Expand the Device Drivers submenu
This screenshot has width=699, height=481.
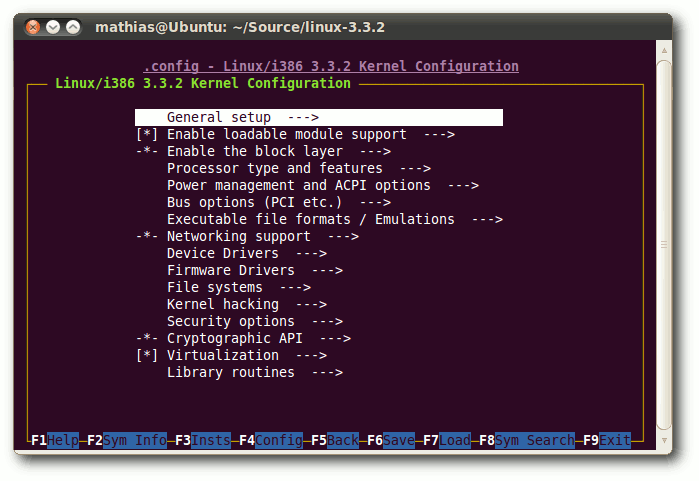(247, 254)
